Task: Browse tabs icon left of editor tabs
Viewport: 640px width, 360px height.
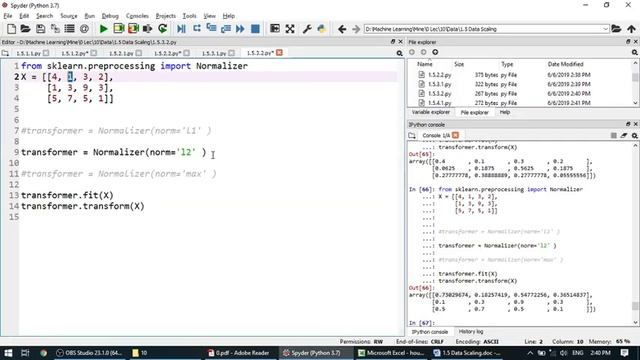Action: tap(5, 53)
